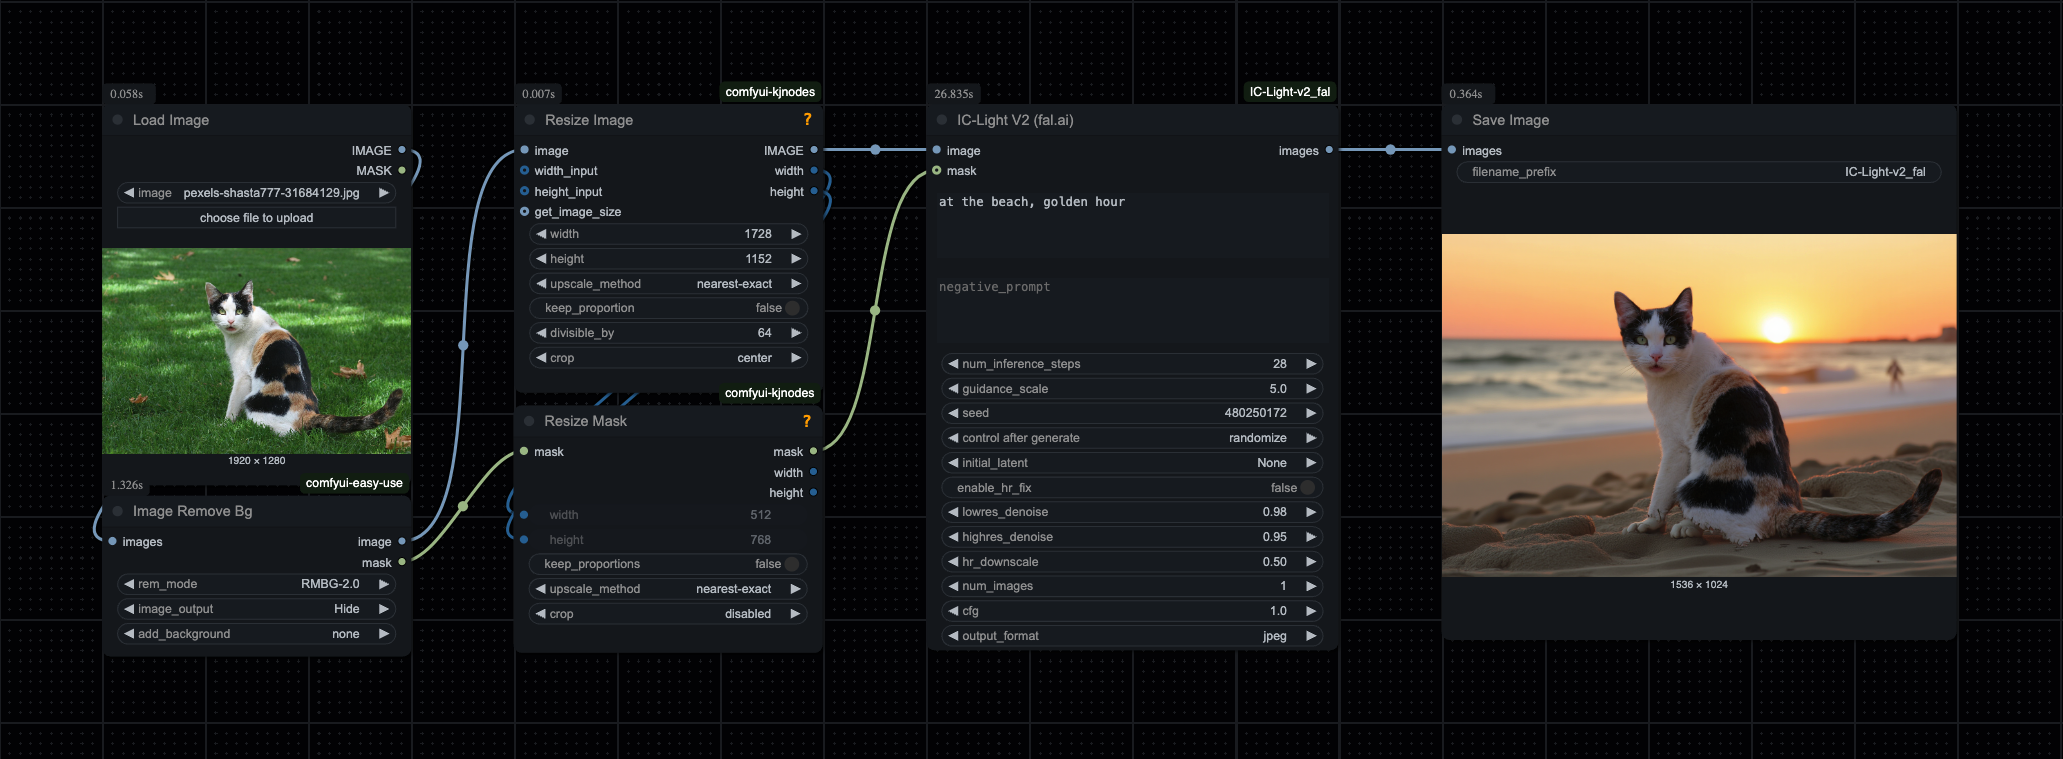This screenshot has width=2063, height=759.
Task: Click the Load Image MASK output port
Action: pyautogui.click(x=402, y=171)
